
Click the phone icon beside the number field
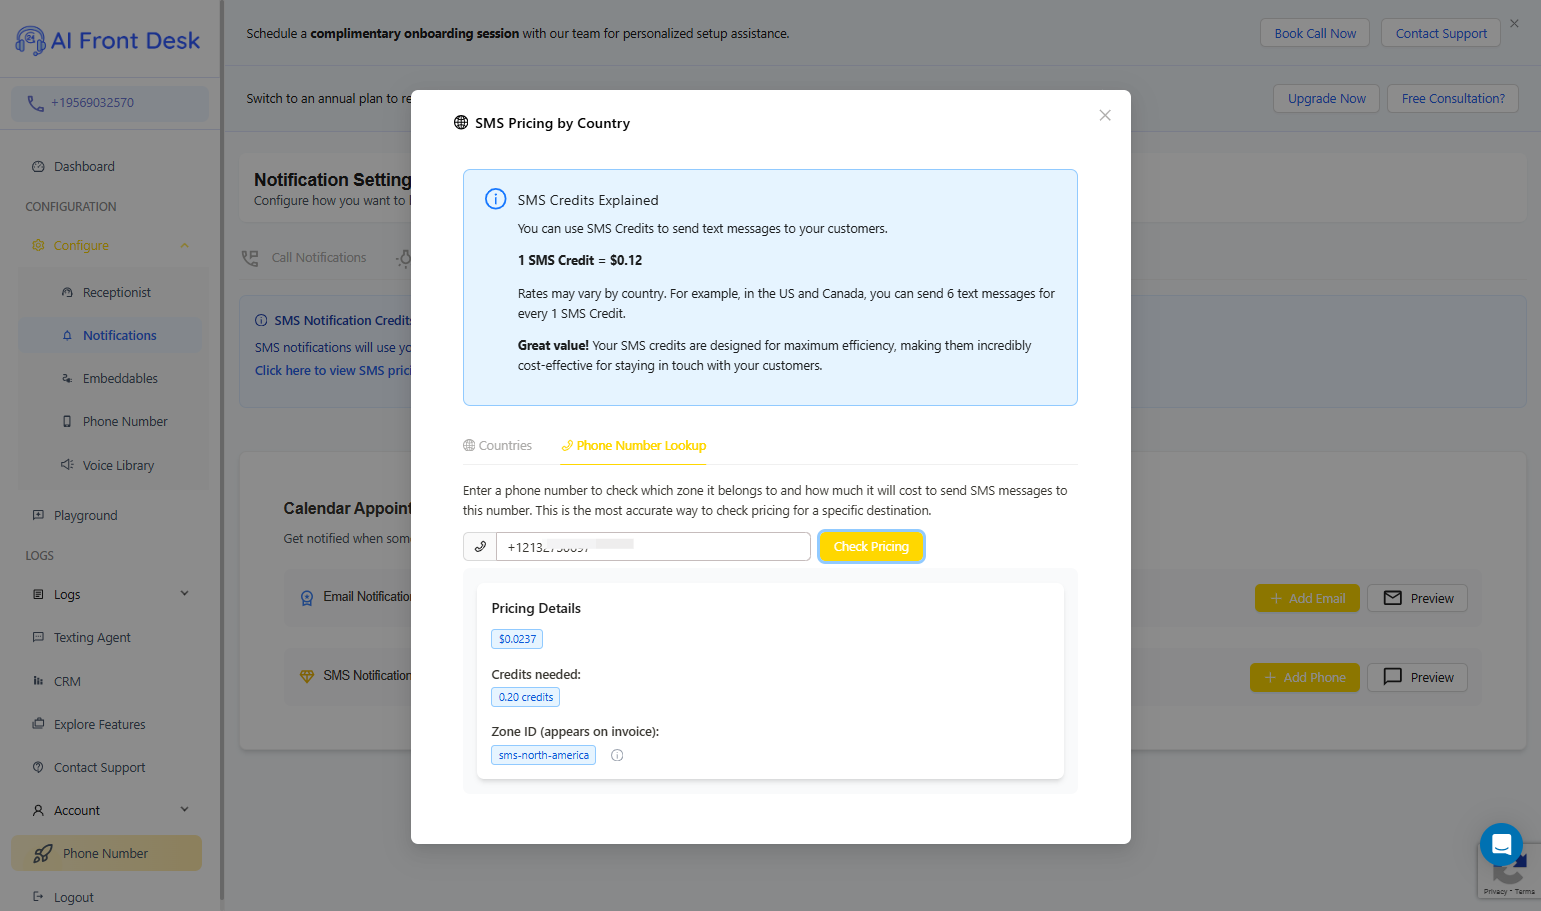(480, 546)
